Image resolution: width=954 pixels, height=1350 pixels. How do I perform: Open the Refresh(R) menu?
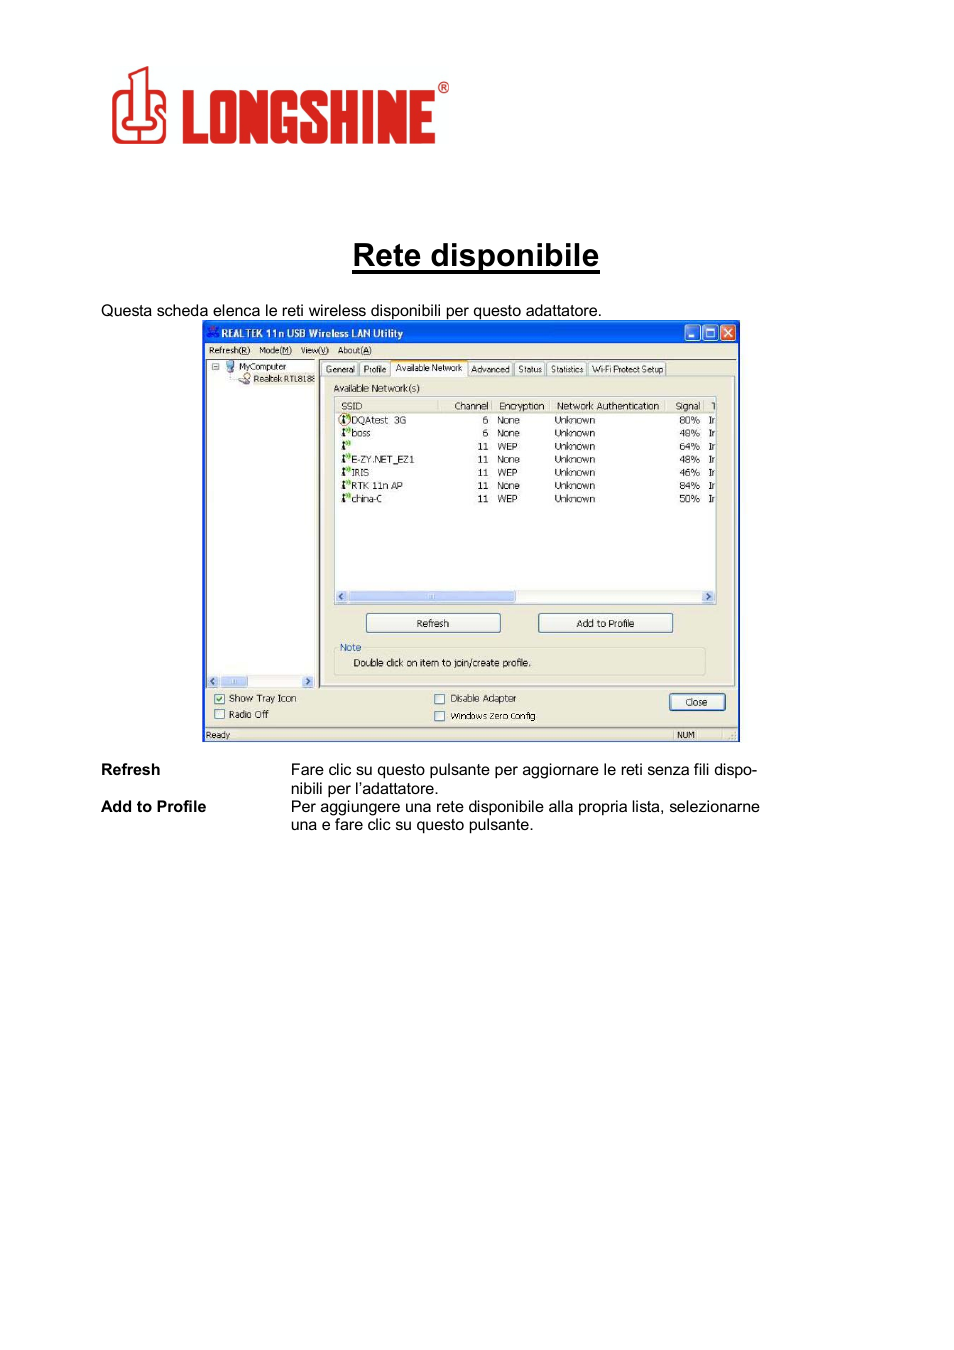[x=229, y=351]
